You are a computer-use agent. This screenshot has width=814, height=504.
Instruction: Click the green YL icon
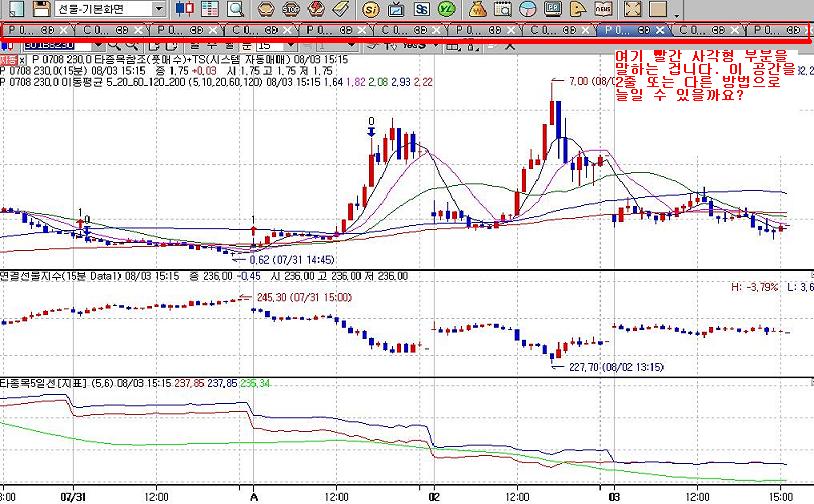coord(448,9)
